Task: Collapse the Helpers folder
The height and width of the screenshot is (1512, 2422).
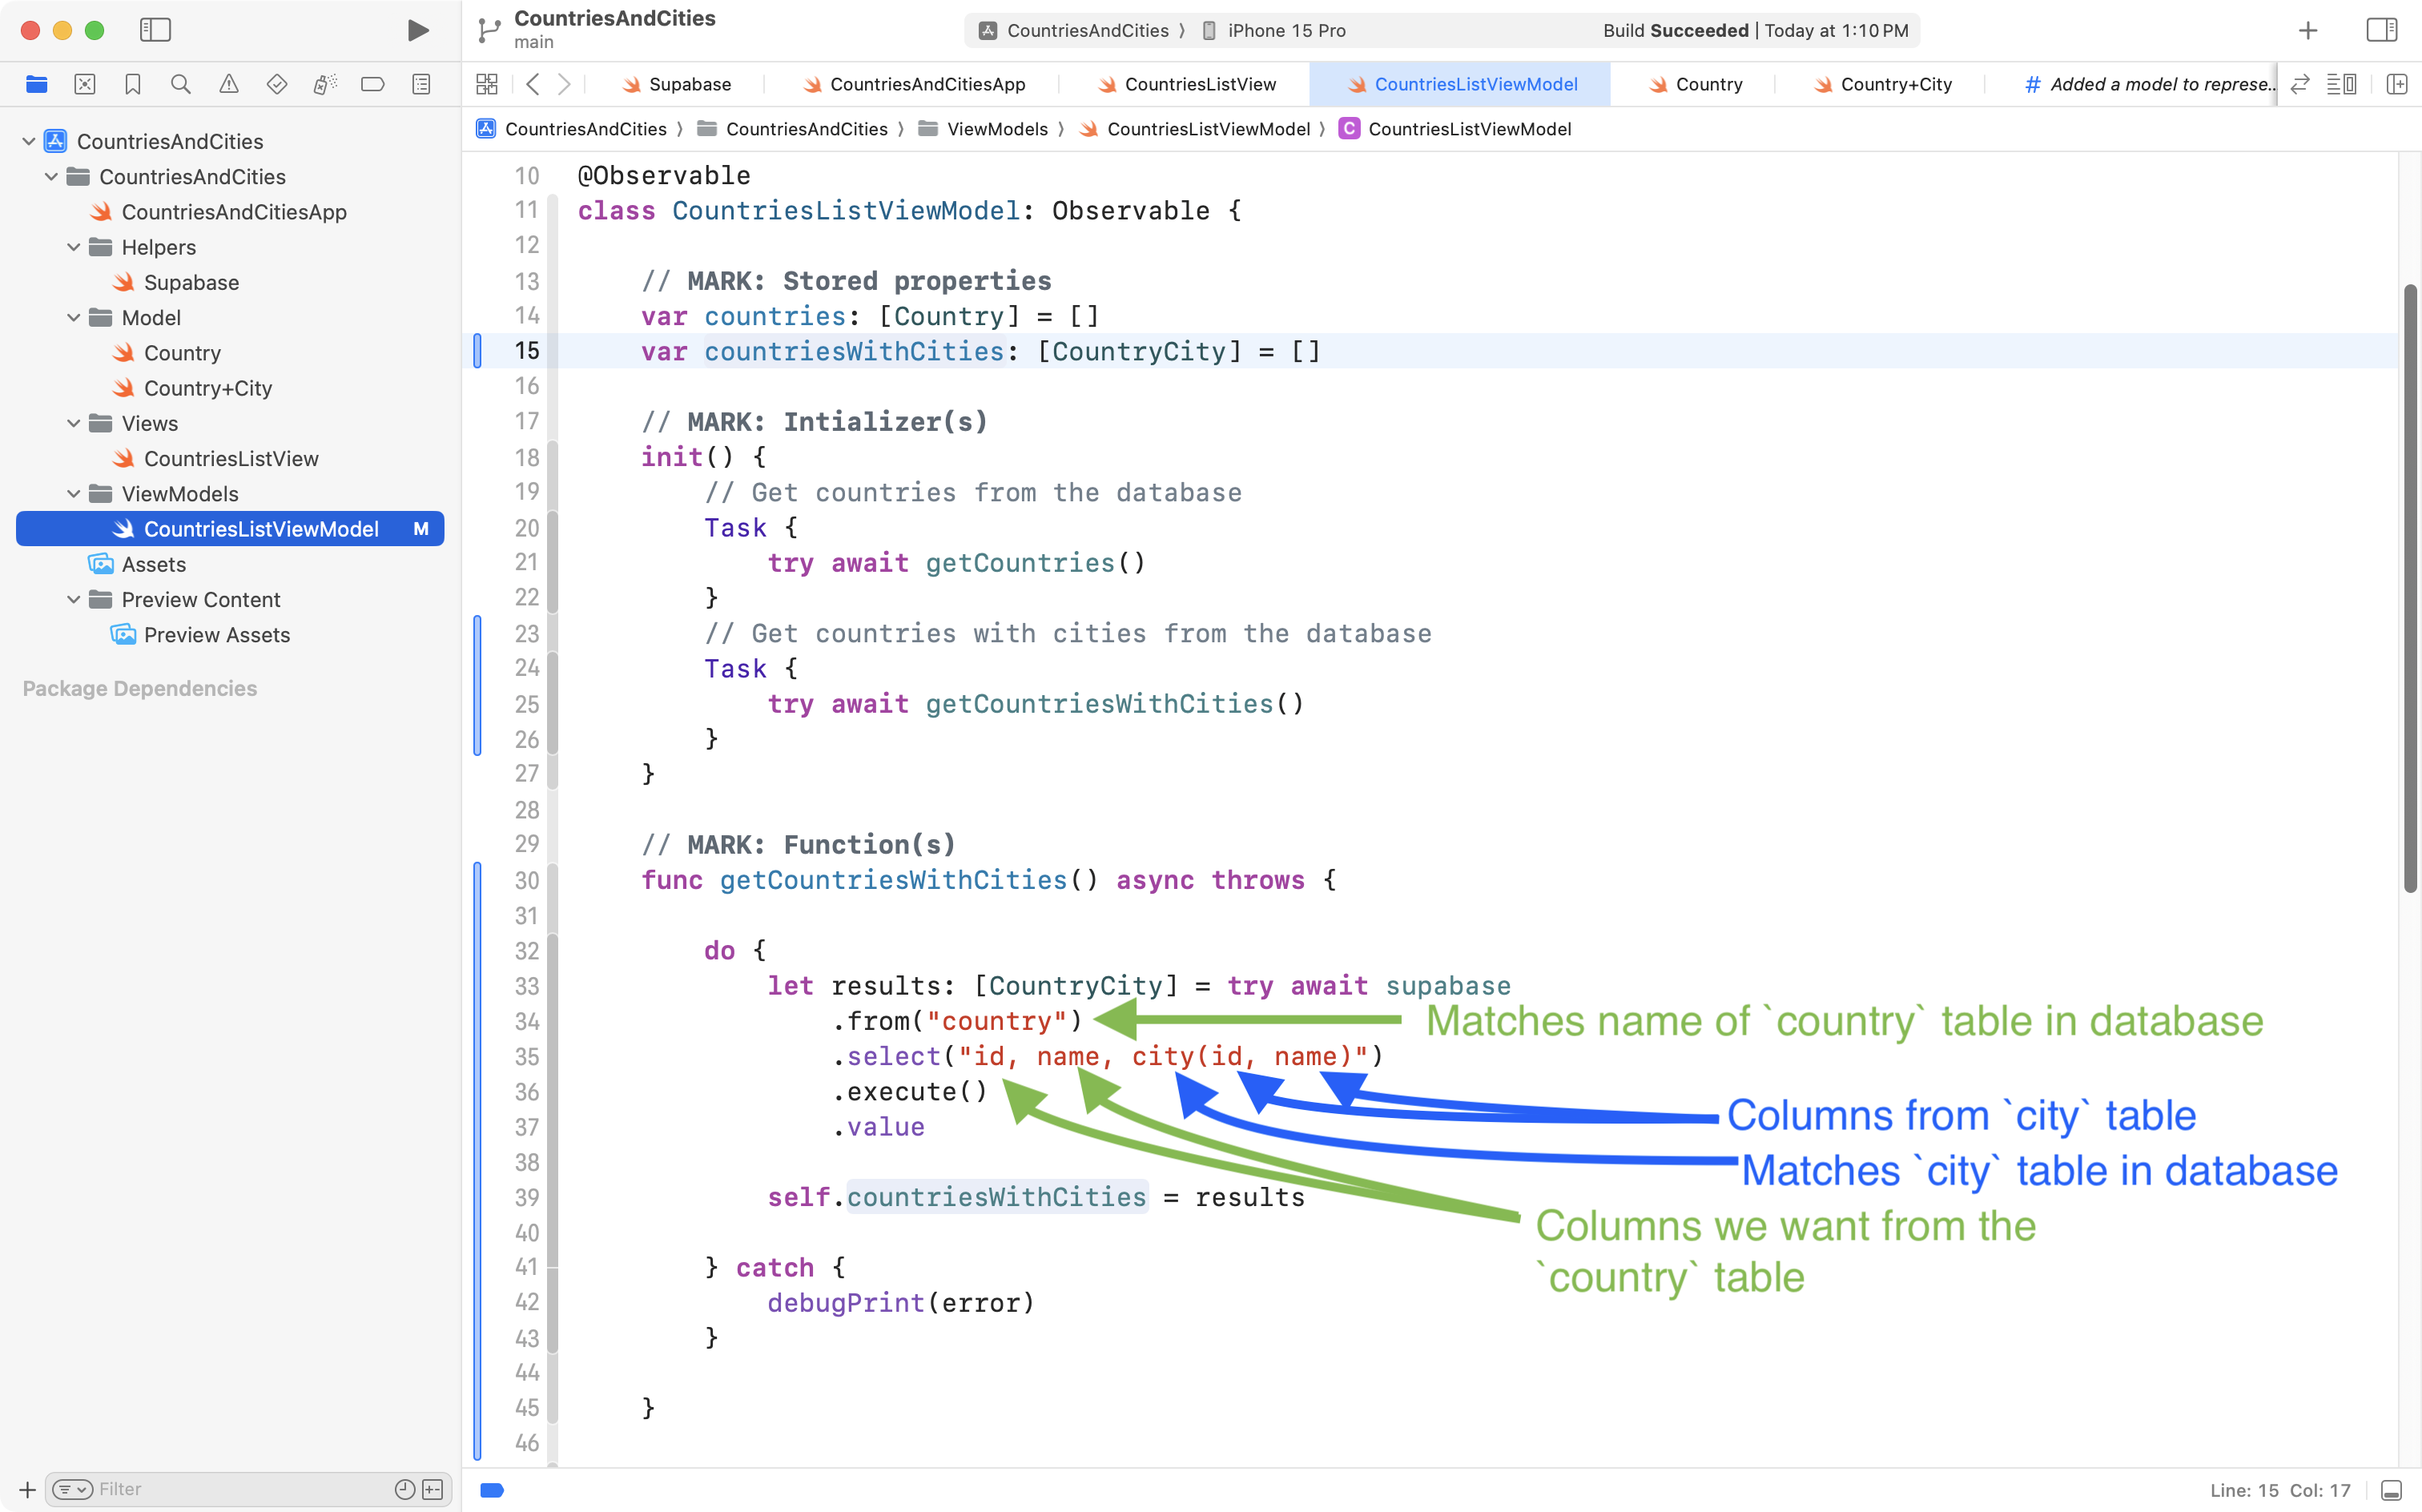Action: pos(73,247)
